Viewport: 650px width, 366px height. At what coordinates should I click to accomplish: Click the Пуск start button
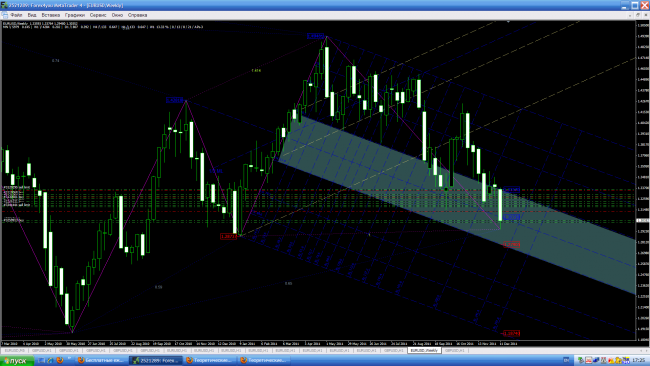tap(16, 361)
